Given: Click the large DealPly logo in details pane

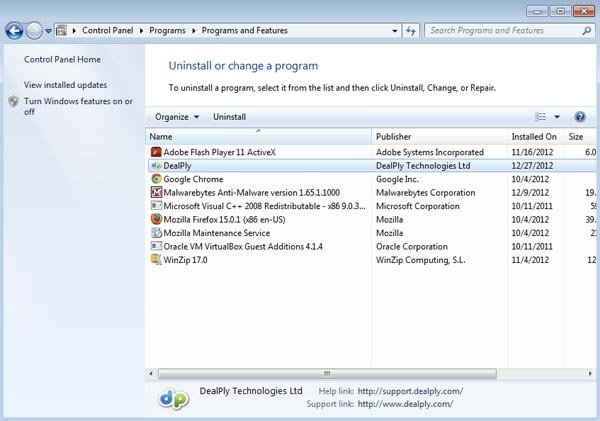Looking at the screenshot, I should click(x=174, y=398).
